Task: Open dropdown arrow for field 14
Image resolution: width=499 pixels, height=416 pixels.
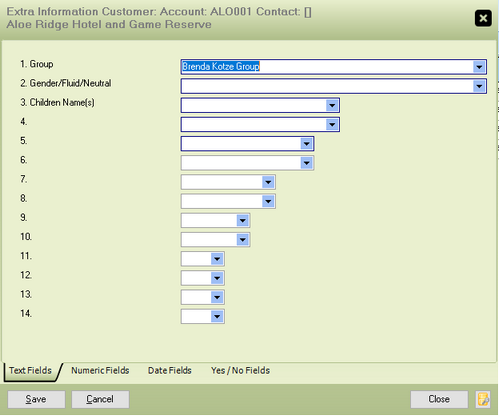Action: 217,316
